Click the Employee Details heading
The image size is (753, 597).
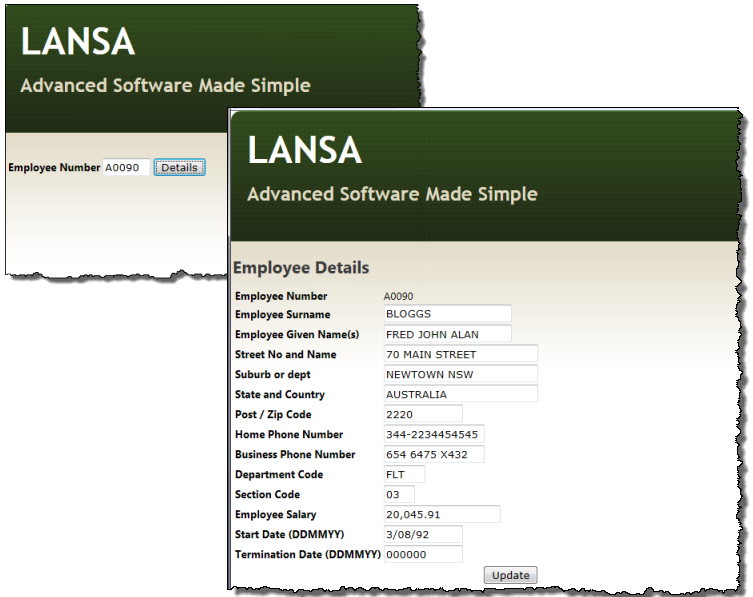coord(301,268)
